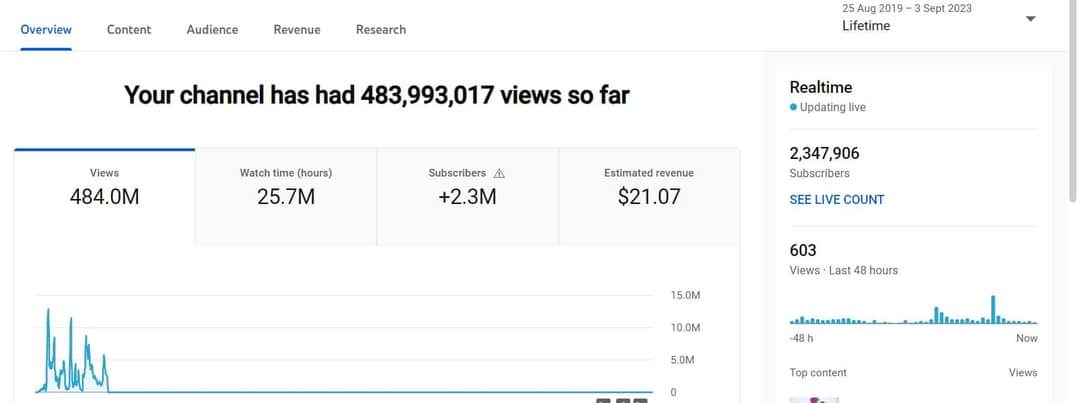Click the tallest bar in Realtime chart
Image resolution: width=1080 pixels, height=403 pixels.
coord(993,309)
